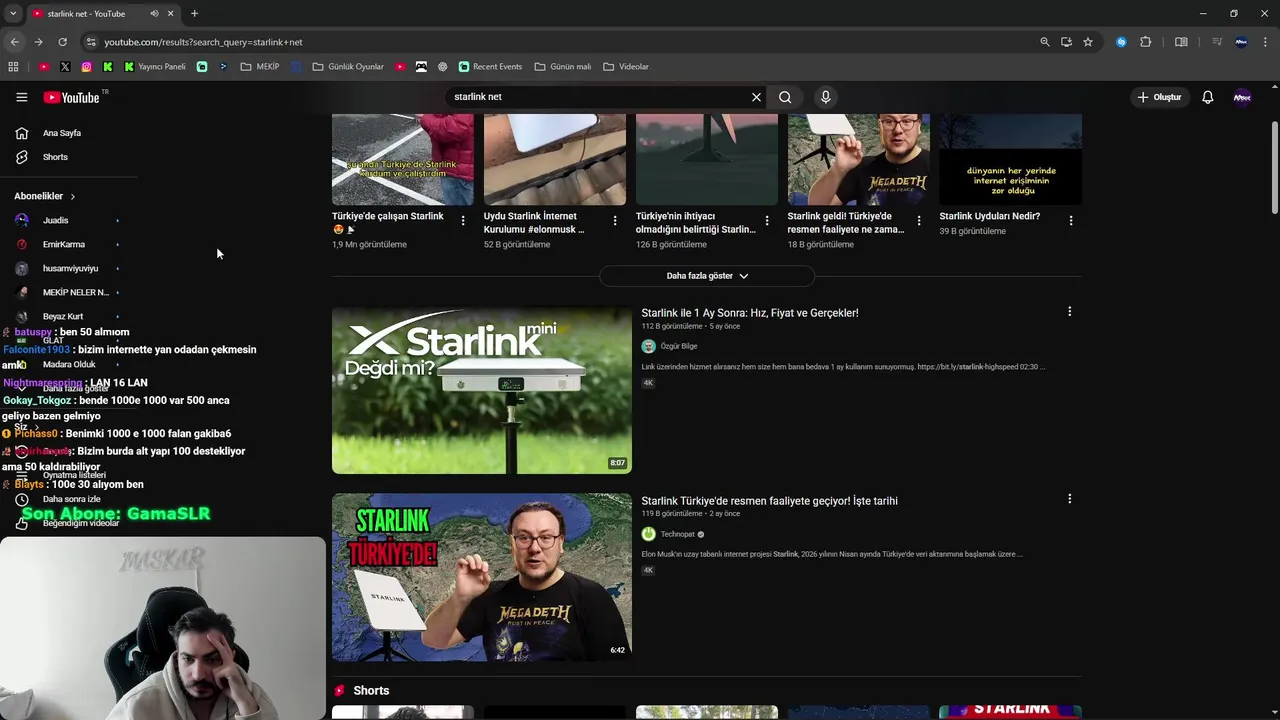This screenshot has height=720, width=1280.
Task: Open the Shazam extension
Action: [x=1121, y=42]
